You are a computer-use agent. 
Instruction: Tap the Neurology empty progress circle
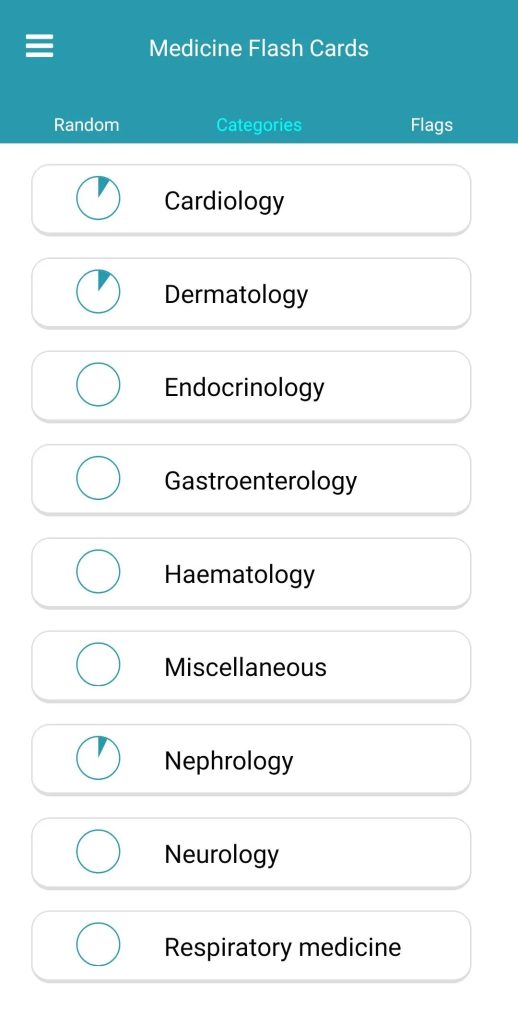coord(98,851)
